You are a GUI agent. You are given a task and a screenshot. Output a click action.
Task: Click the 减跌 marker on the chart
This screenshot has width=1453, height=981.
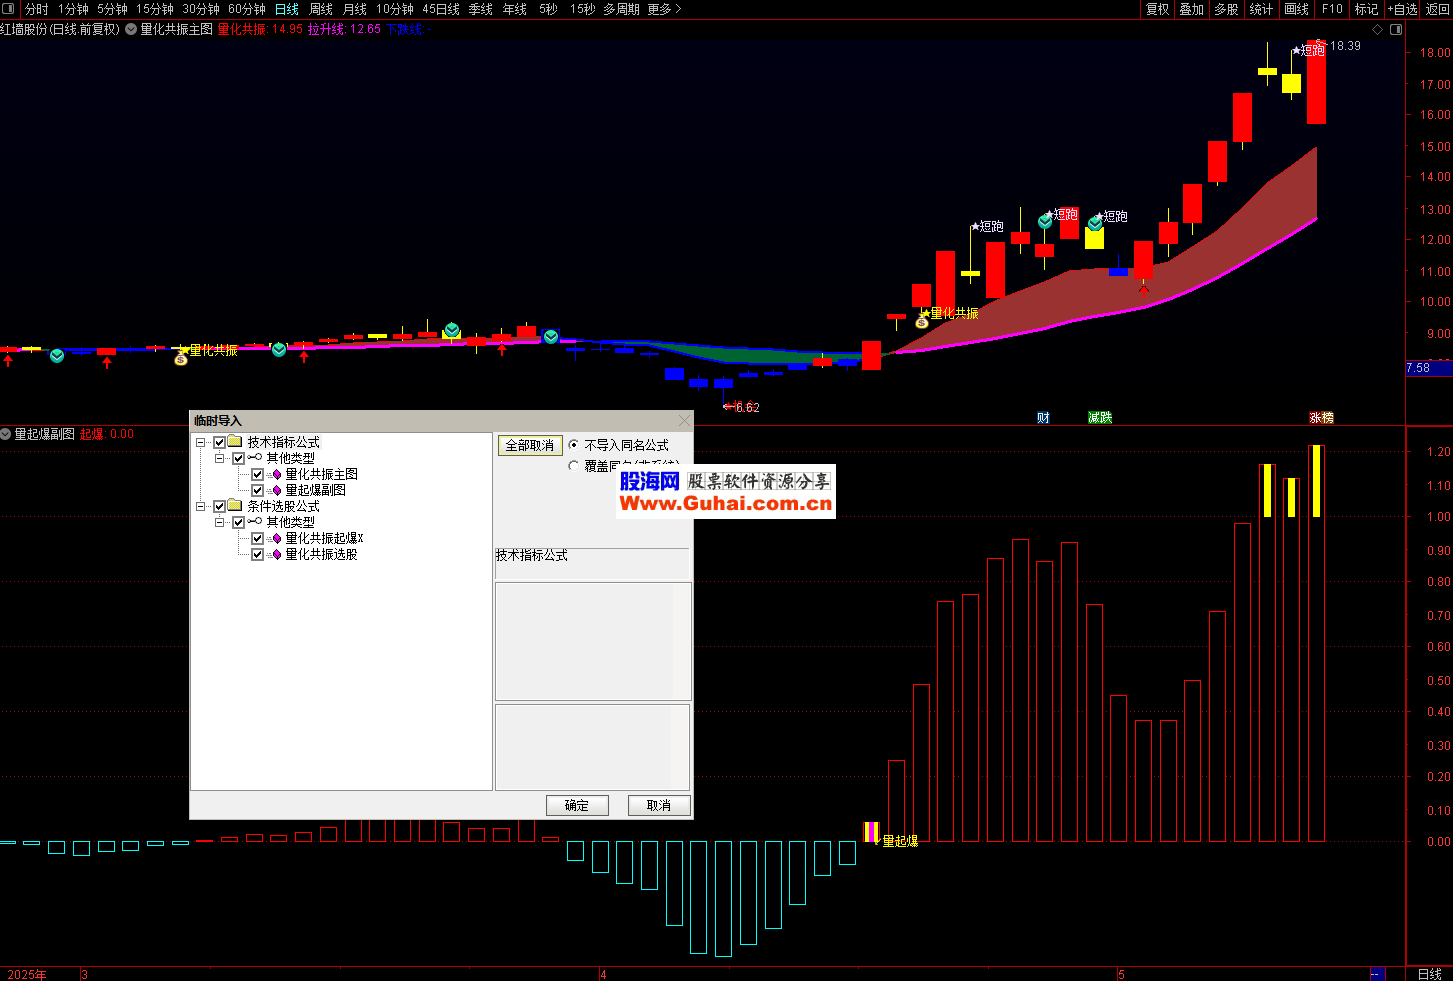(1100, 418)
